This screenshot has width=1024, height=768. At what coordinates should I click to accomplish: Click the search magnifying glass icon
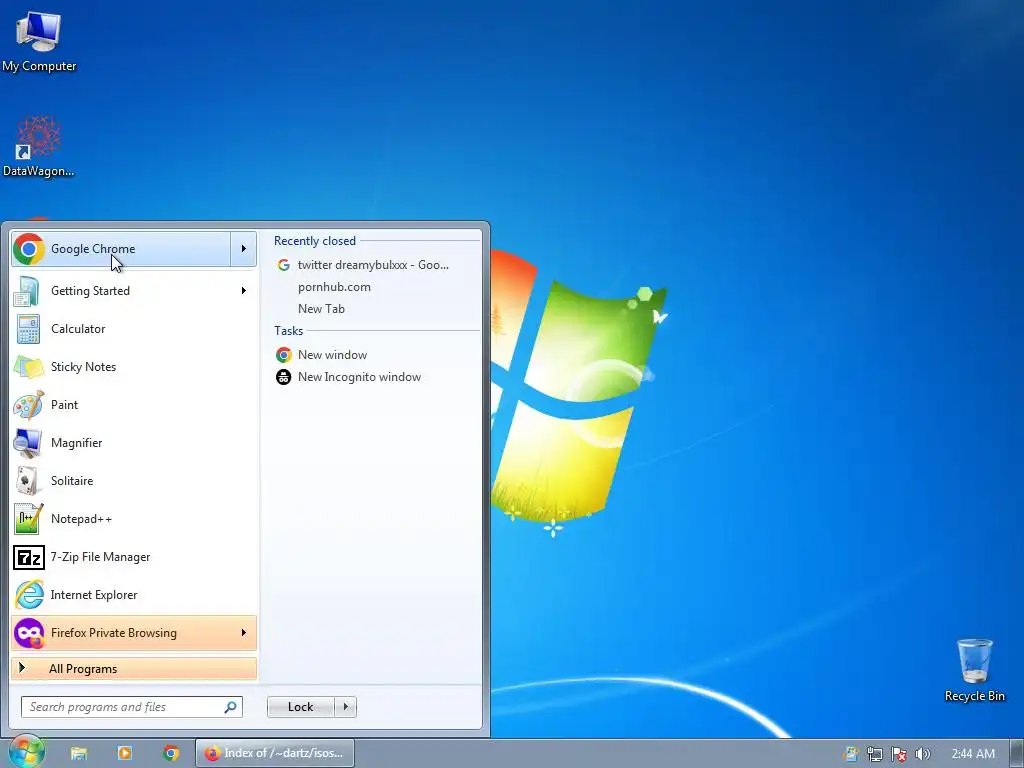pos(231,707)
